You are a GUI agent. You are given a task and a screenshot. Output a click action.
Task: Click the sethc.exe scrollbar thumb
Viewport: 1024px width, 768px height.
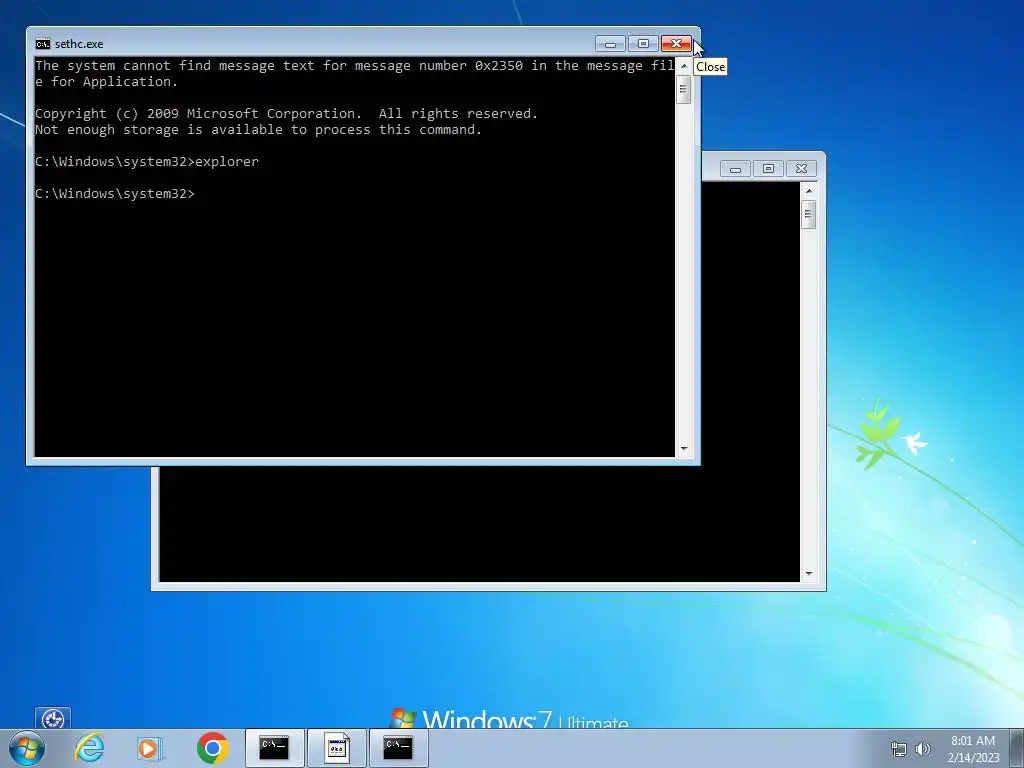tap(684, 89)
